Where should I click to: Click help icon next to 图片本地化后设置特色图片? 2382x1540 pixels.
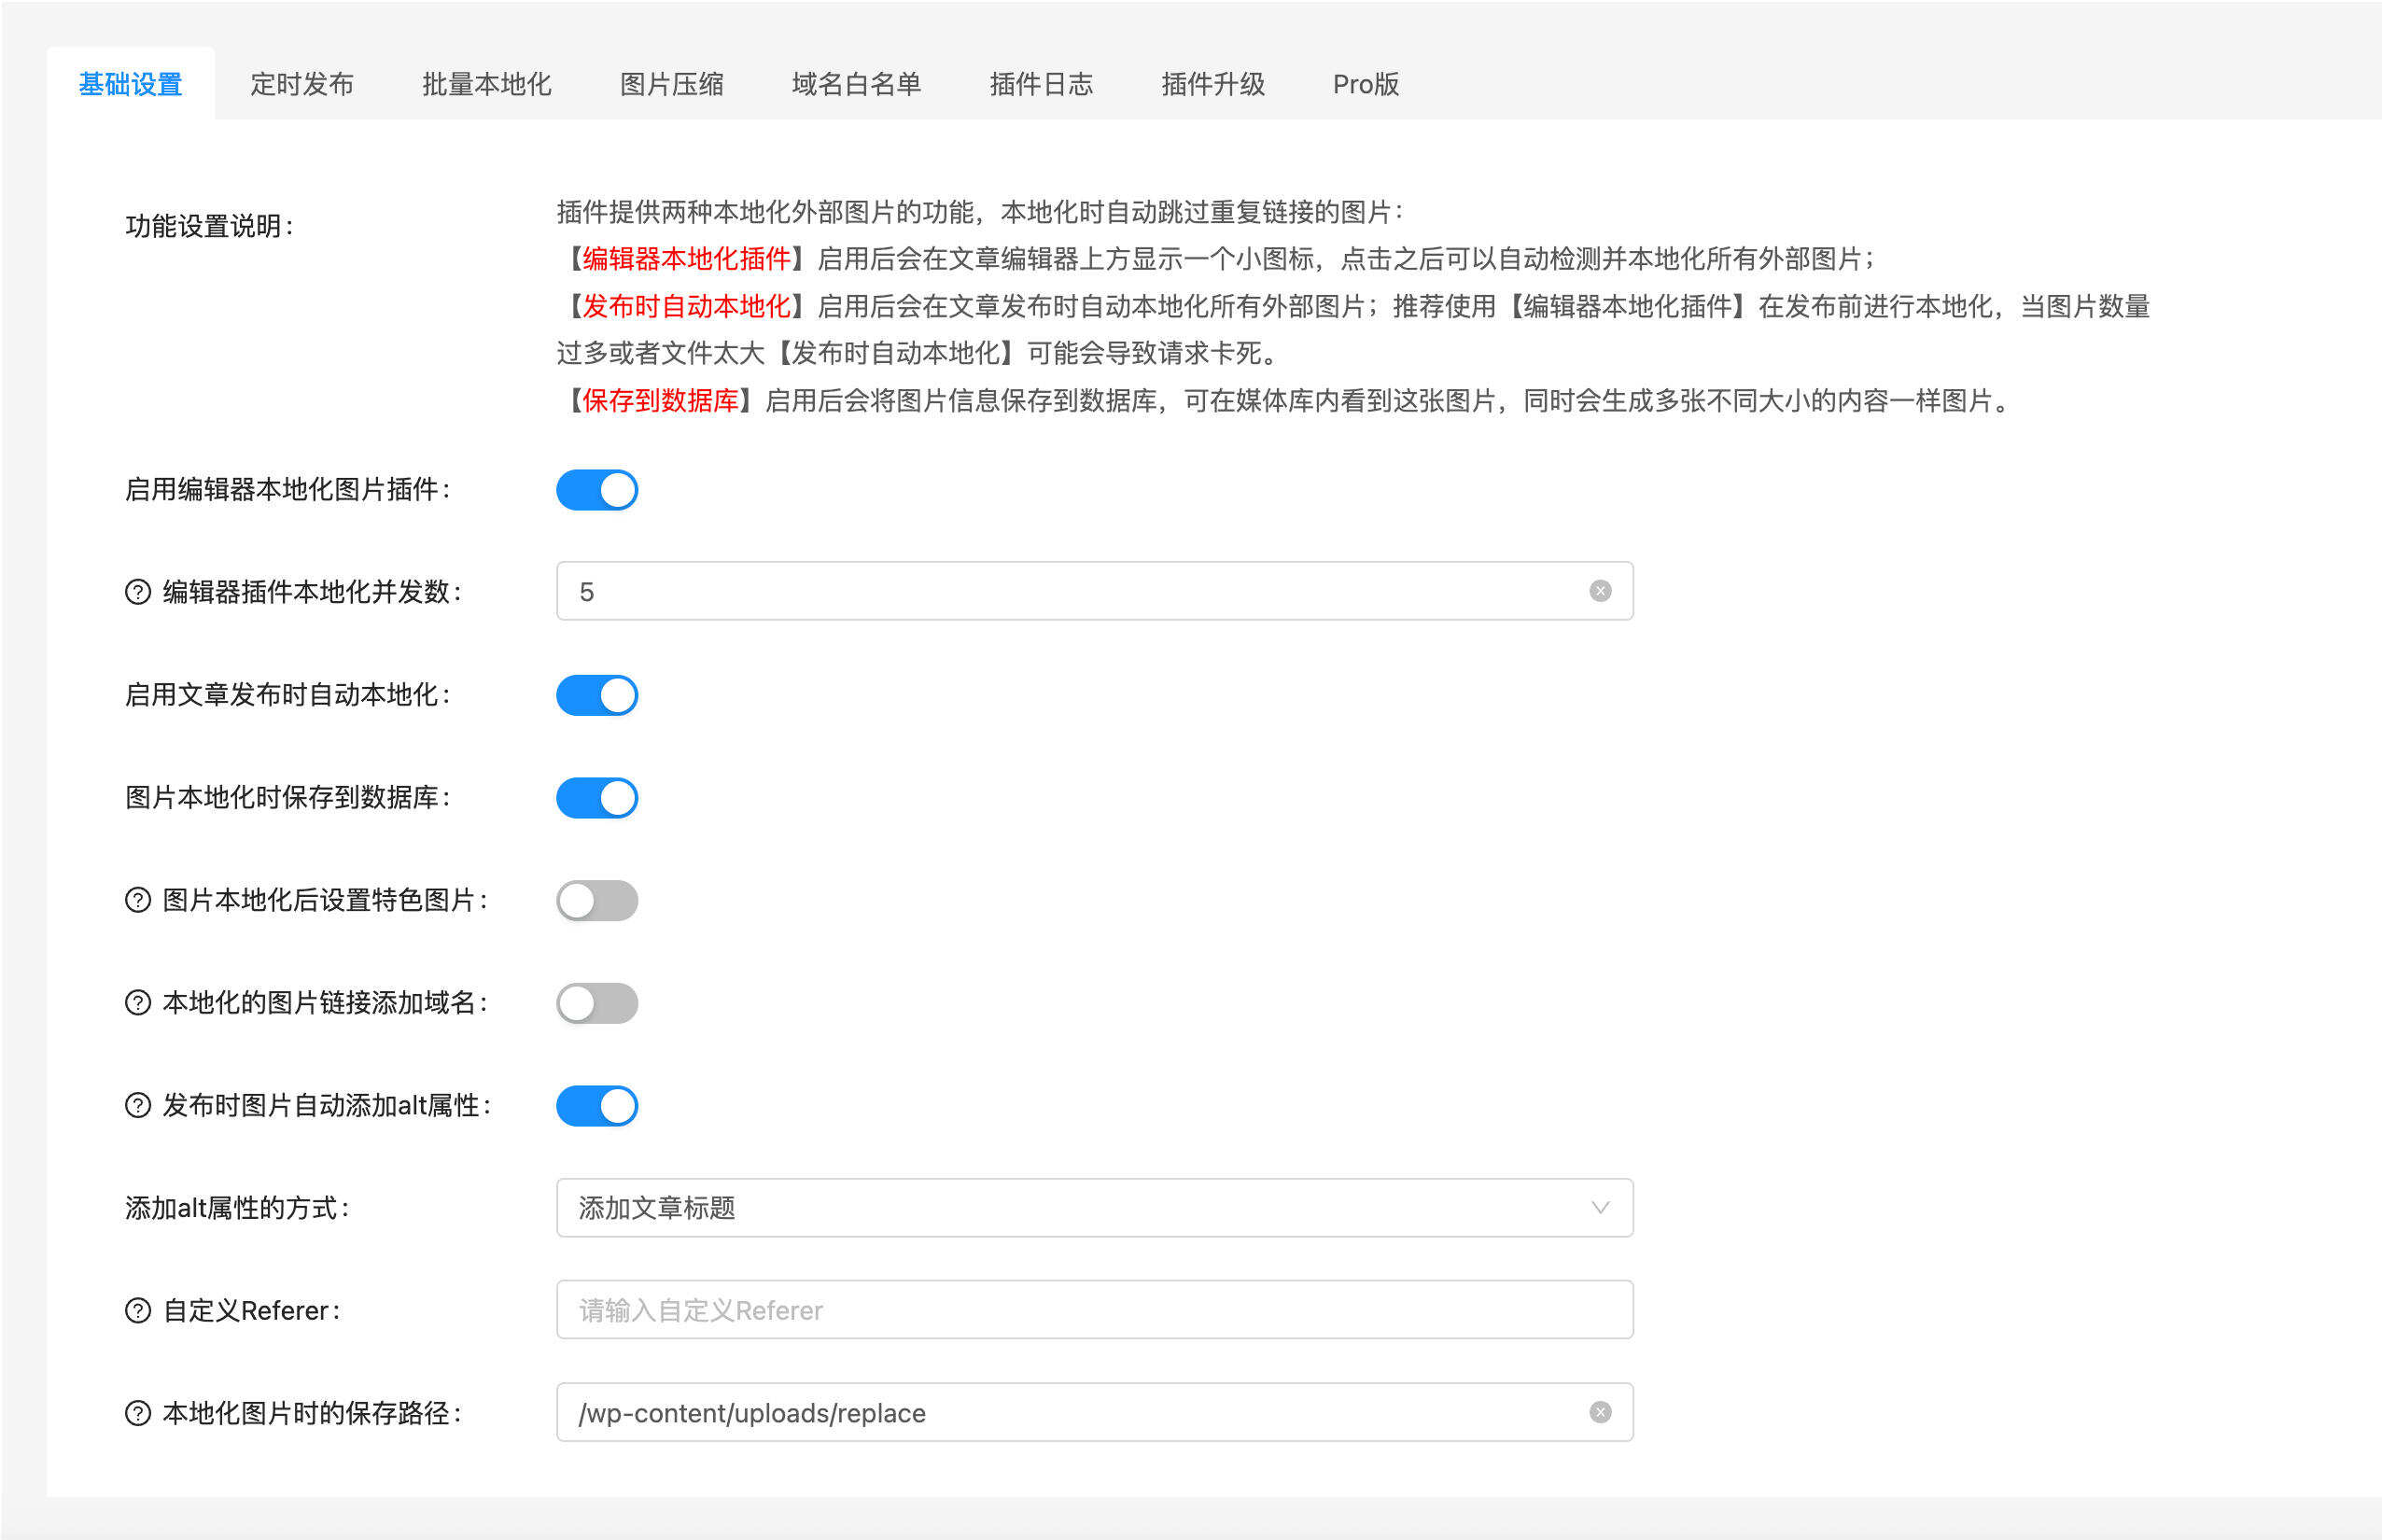(138, 900)
